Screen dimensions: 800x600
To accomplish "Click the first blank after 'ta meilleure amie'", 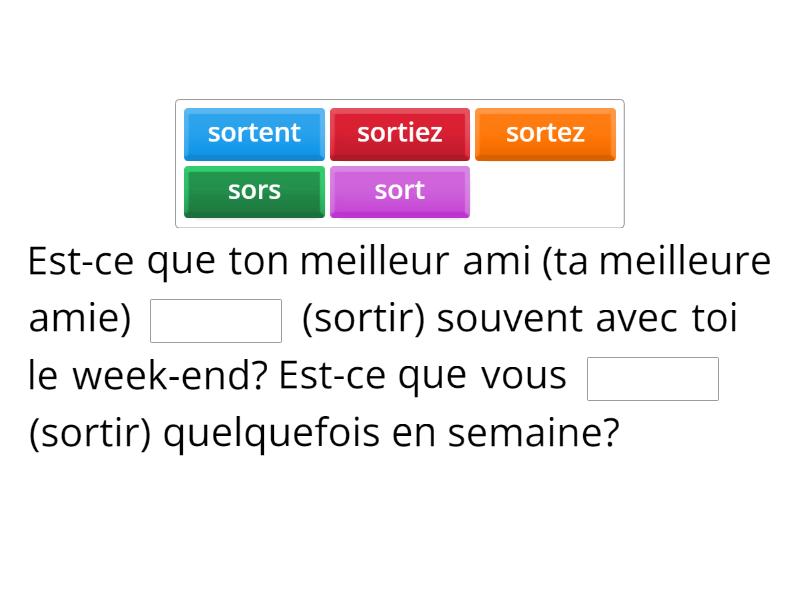I will click(216, 320).
